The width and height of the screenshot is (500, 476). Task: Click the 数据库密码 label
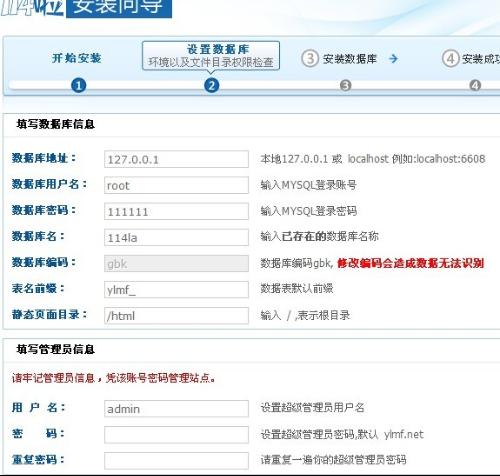pos(44,210)
